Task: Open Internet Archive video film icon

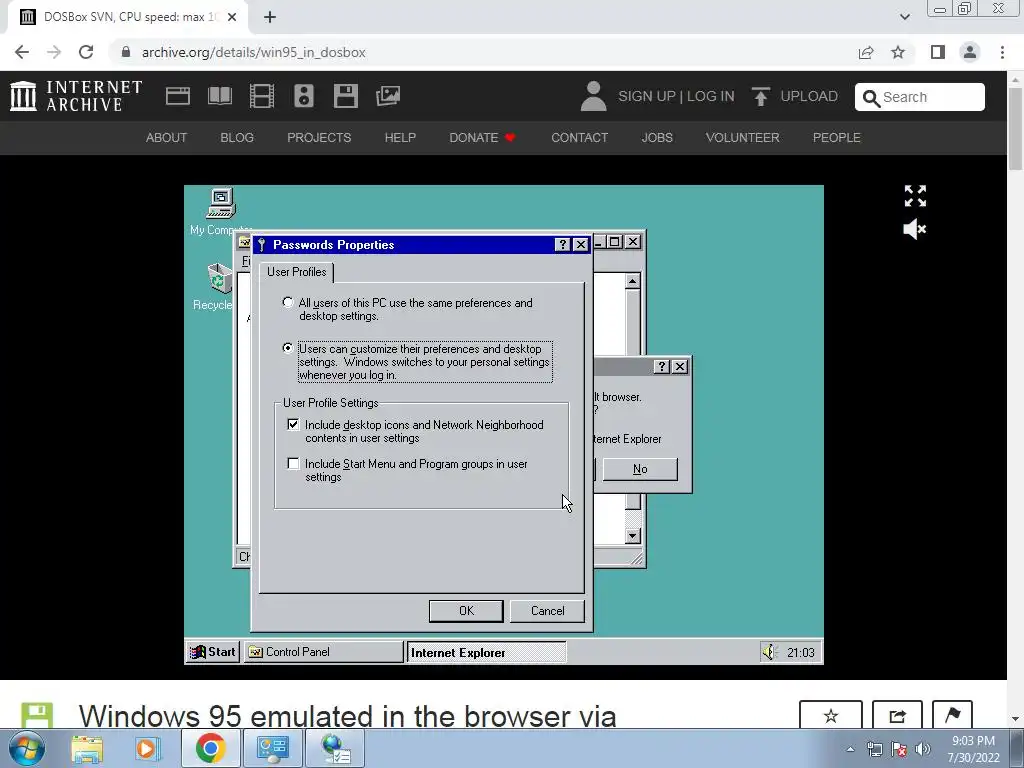Action: point(262,96)
